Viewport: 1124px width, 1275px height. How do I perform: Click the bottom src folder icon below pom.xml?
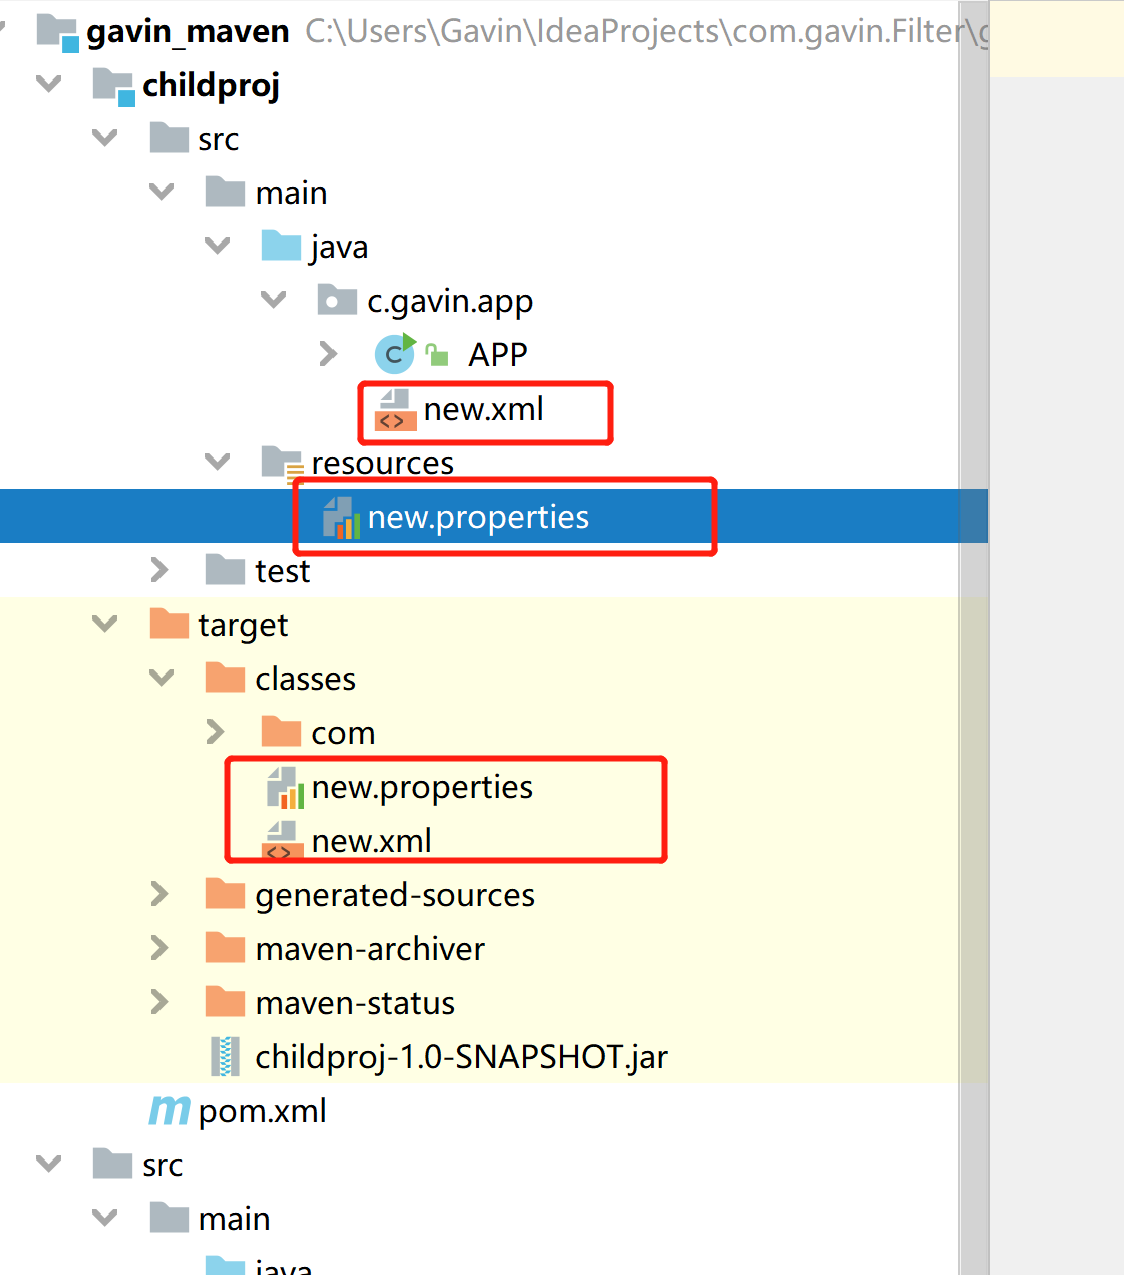[112, 1164]
